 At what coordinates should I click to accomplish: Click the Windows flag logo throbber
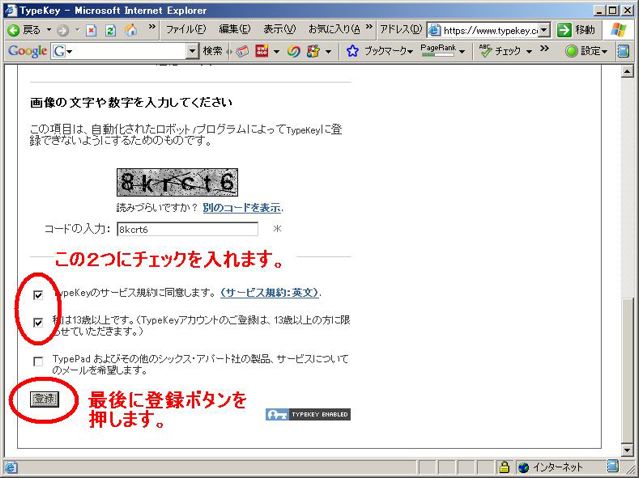click(x=618, y=30)
